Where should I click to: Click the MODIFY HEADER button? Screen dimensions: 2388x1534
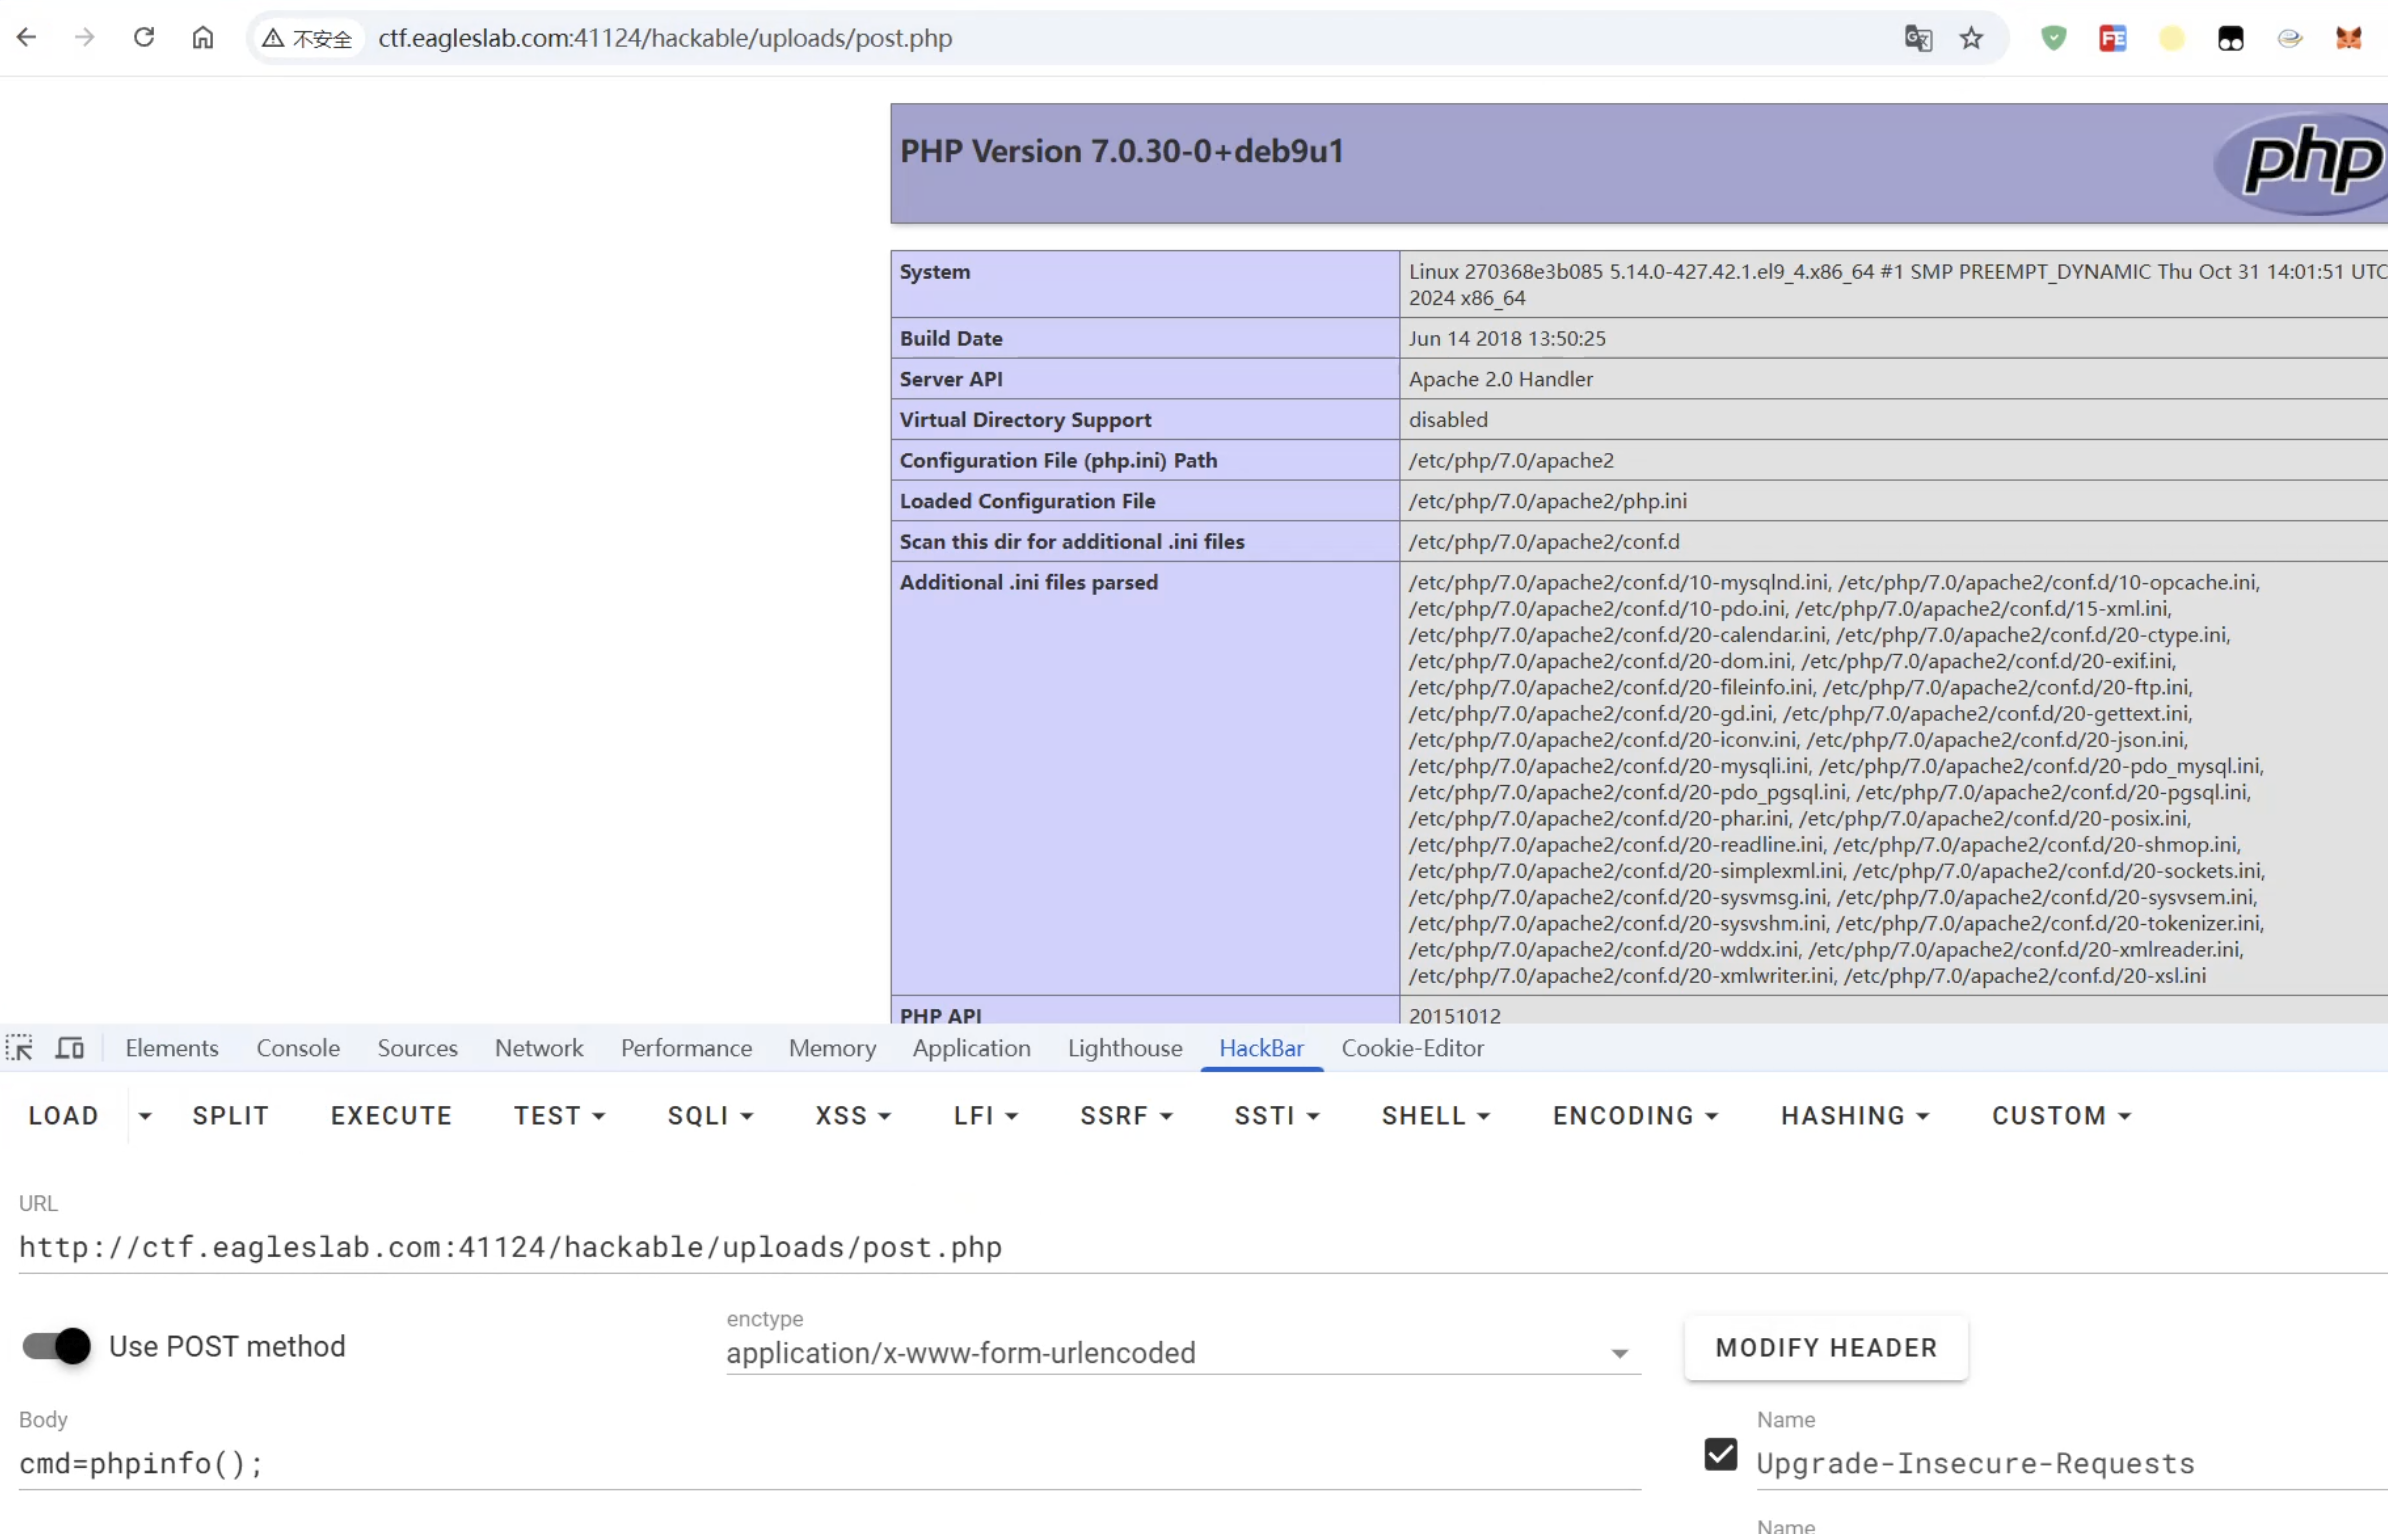(1826, 1348)
